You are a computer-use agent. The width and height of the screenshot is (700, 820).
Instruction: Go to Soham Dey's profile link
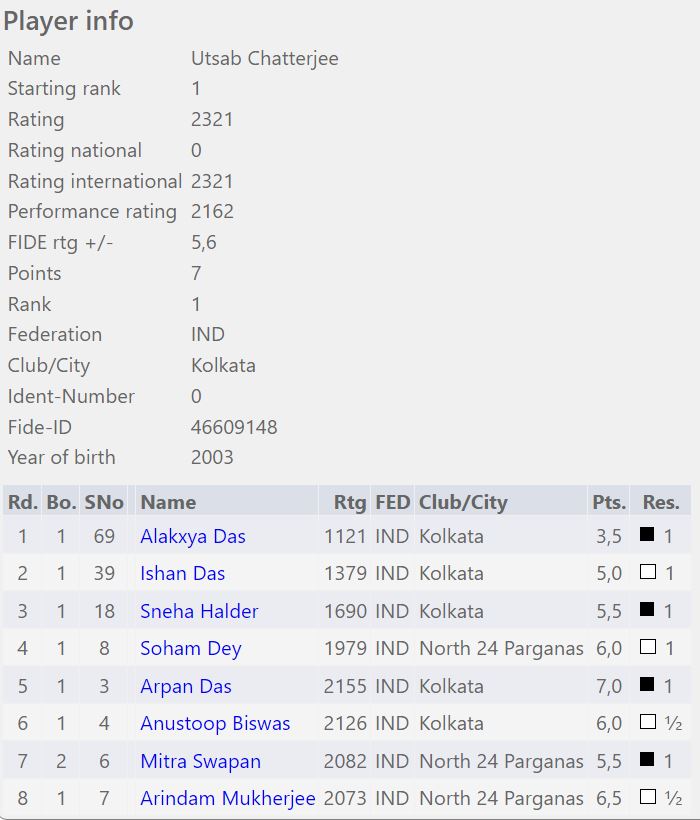(191, 648)
